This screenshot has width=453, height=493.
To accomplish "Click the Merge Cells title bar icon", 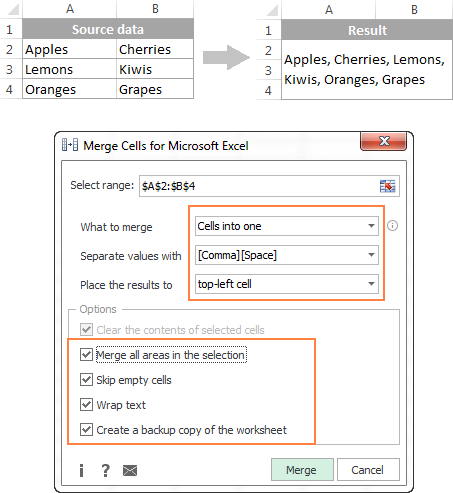I will click(70, 145).
